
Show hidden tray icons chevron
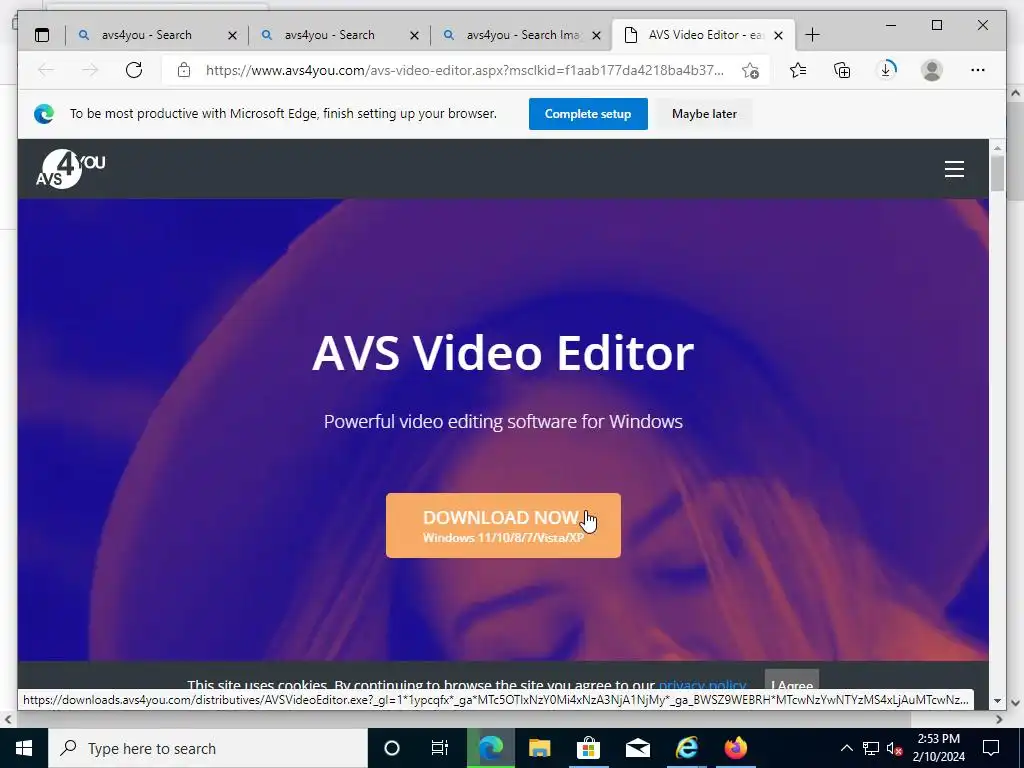[846, 748]
